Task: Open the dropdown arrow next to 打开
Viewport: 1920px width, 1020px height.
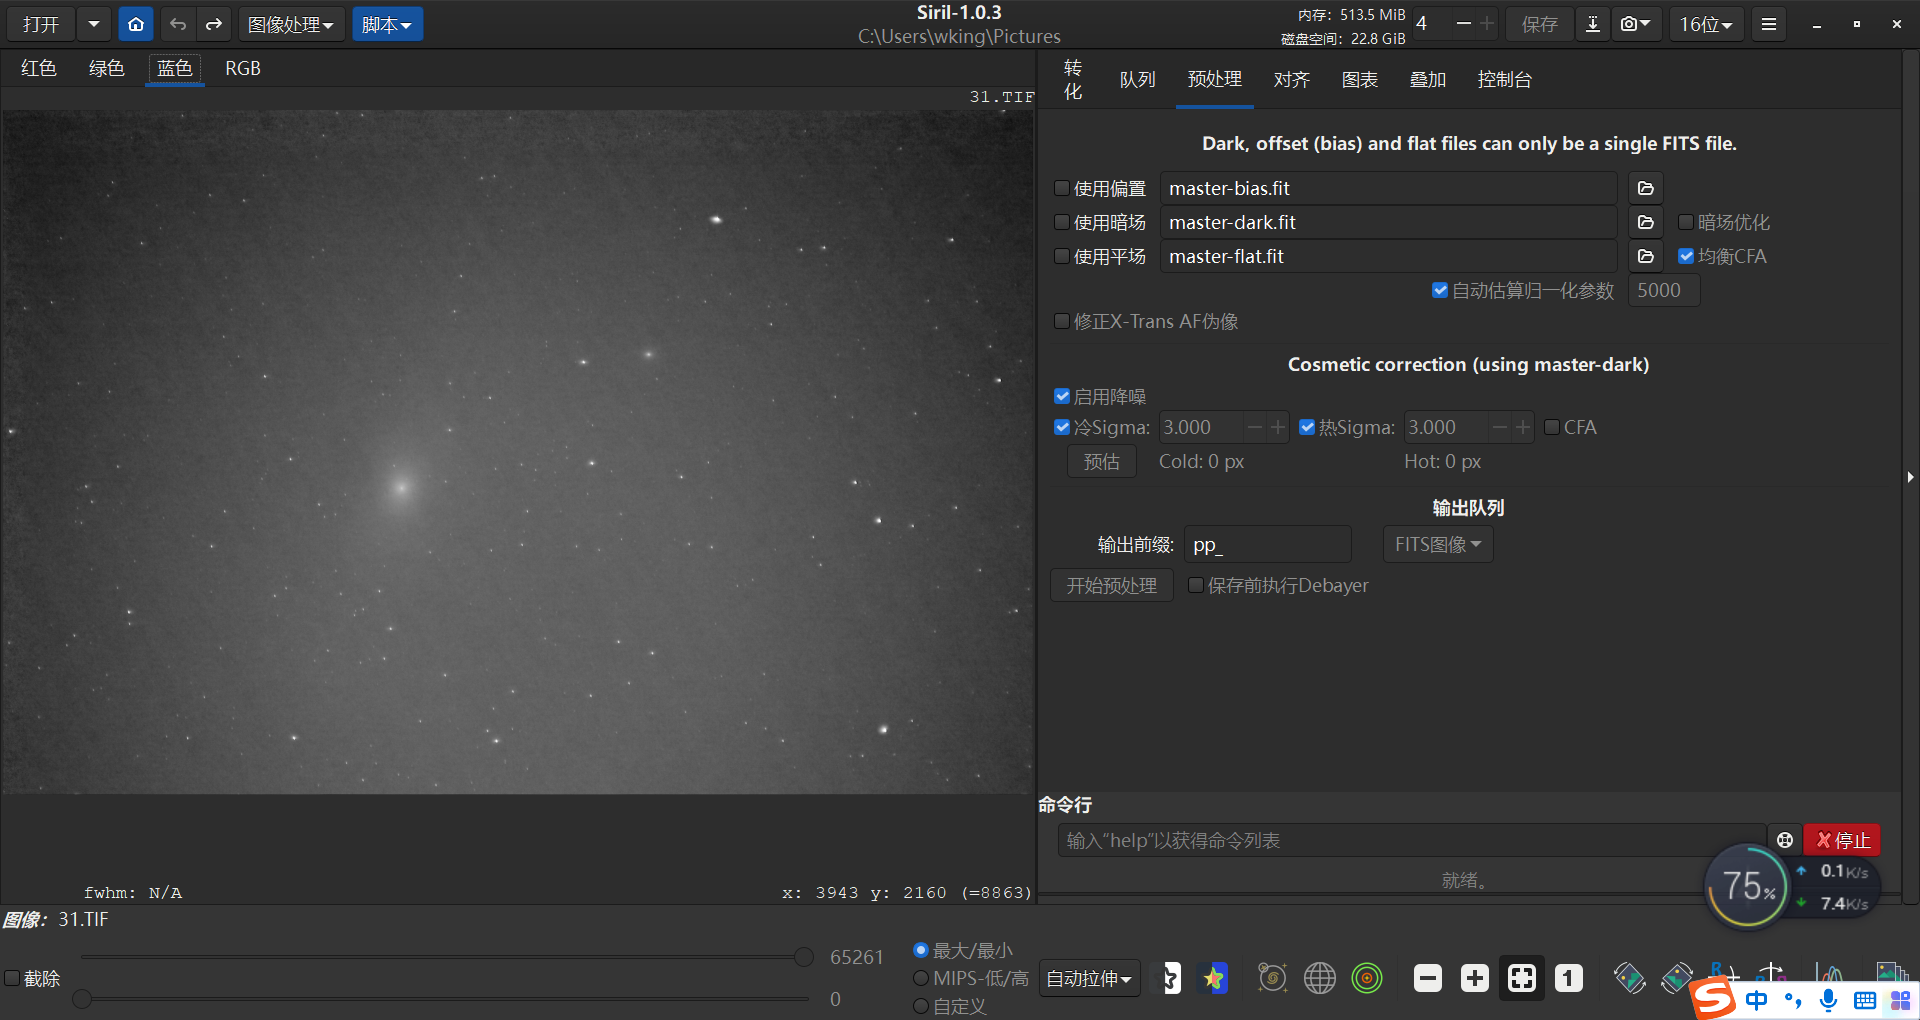Action: [x=93, y=24]
